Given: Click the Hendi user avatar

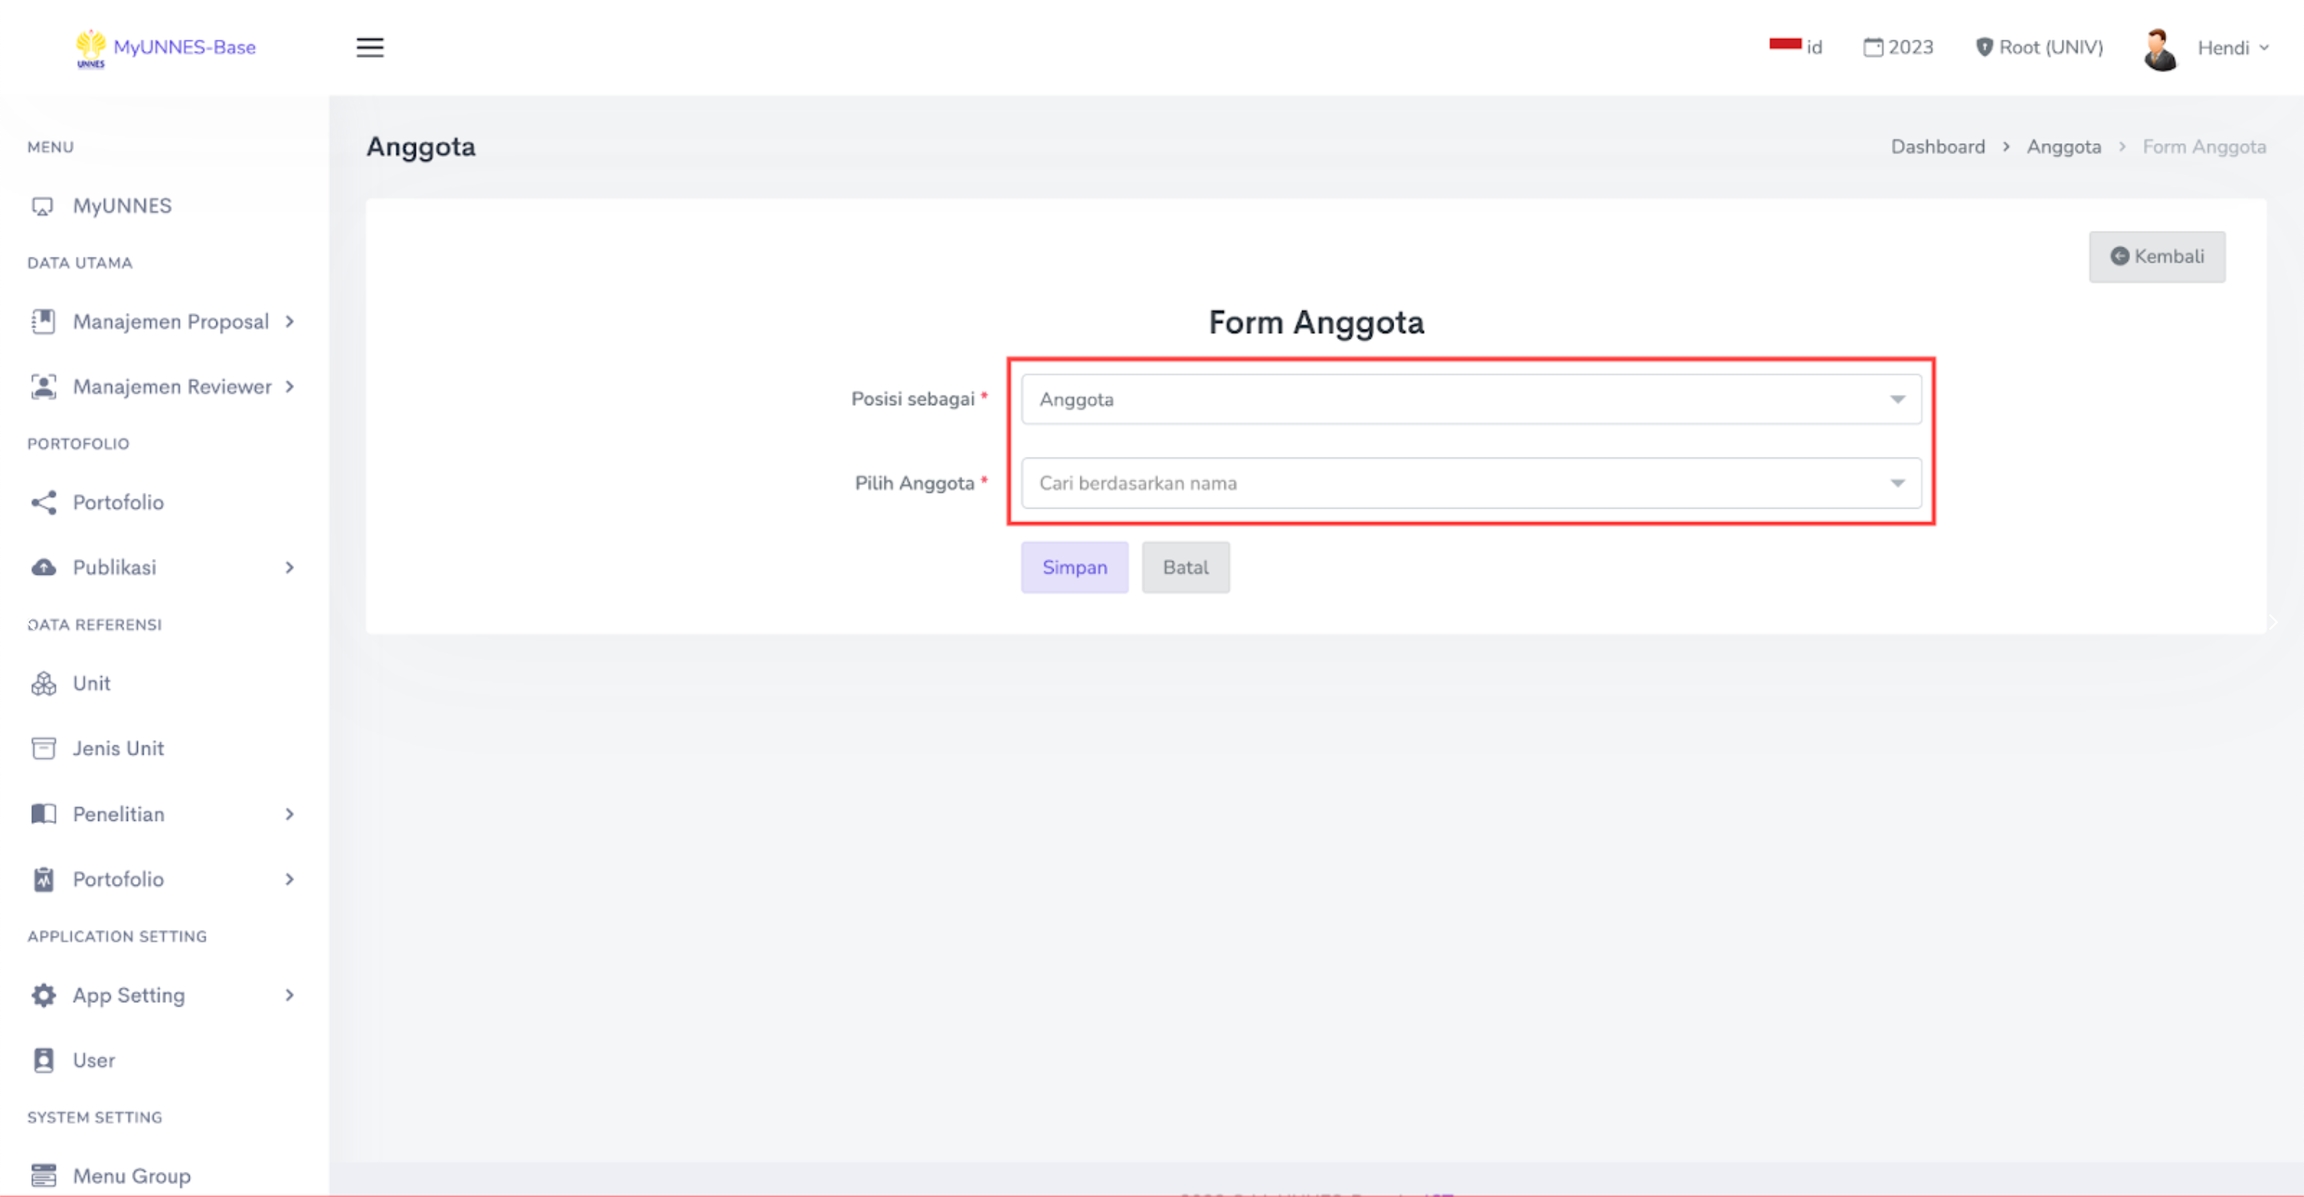Looking at the screenshot, I should coord(2160,48).
